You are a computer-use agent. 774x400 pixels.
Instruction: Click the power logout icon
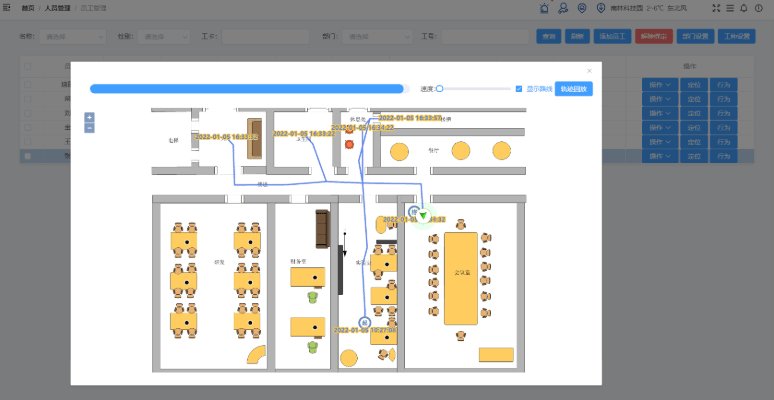(759, 8)
